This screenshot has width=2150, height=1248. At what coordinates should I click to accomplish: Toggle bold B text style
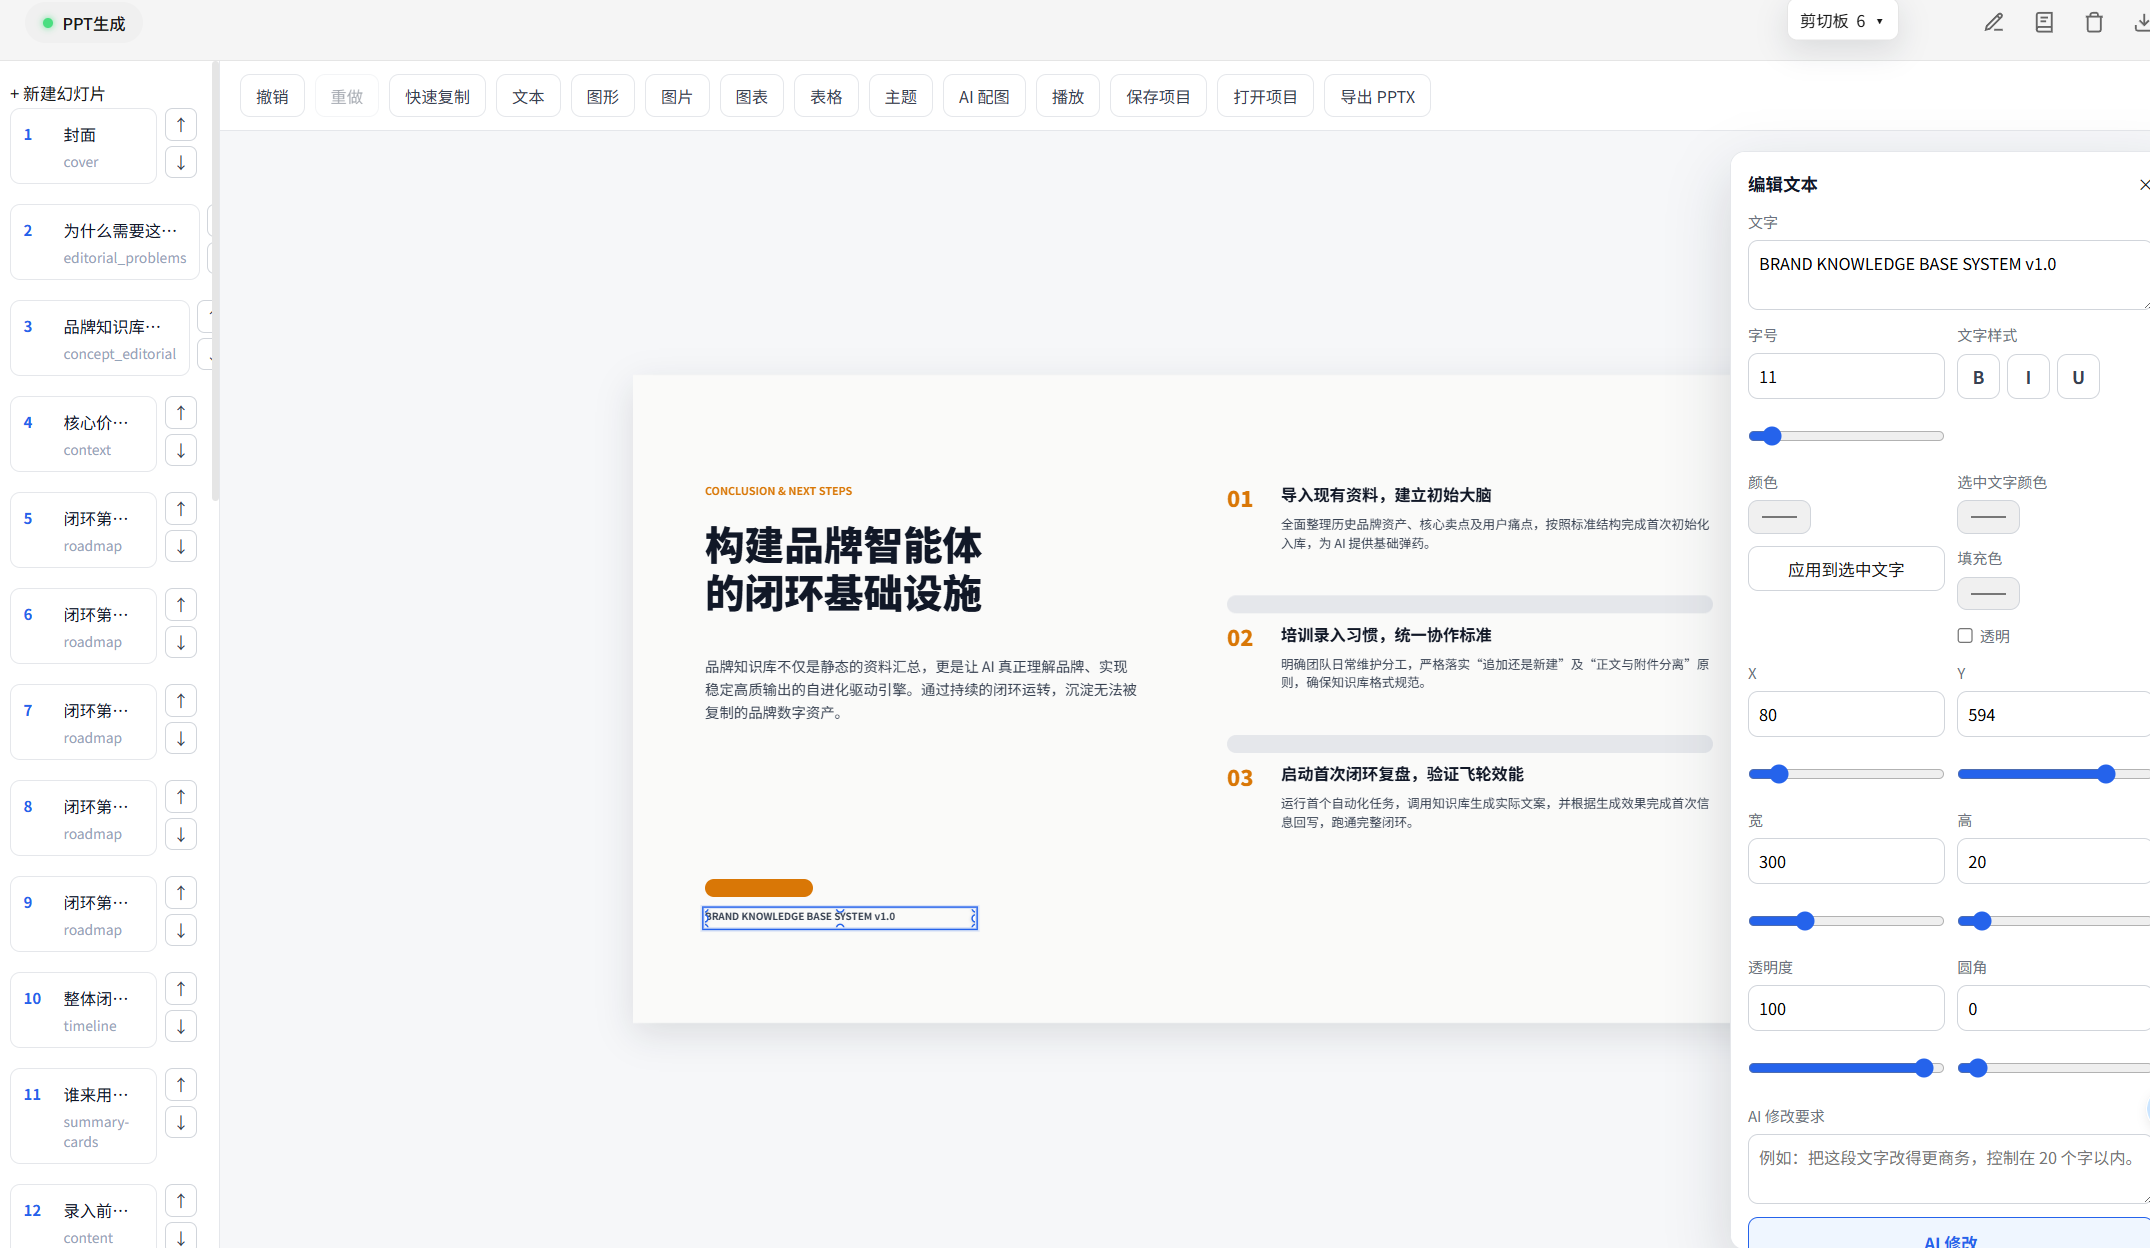pos(1978,377)
